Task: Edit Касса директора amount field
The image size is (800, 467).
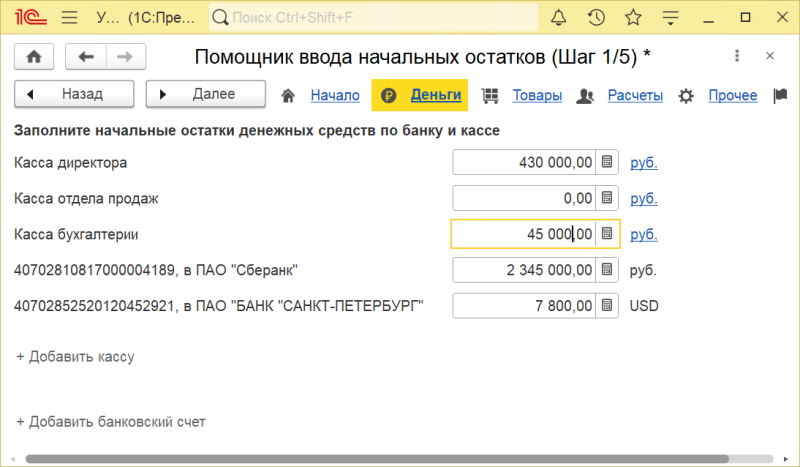Action: click(523, 162)
